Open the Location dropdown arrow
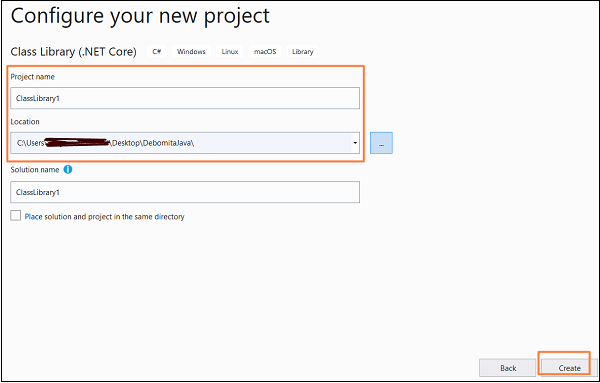 coord(355,143)
